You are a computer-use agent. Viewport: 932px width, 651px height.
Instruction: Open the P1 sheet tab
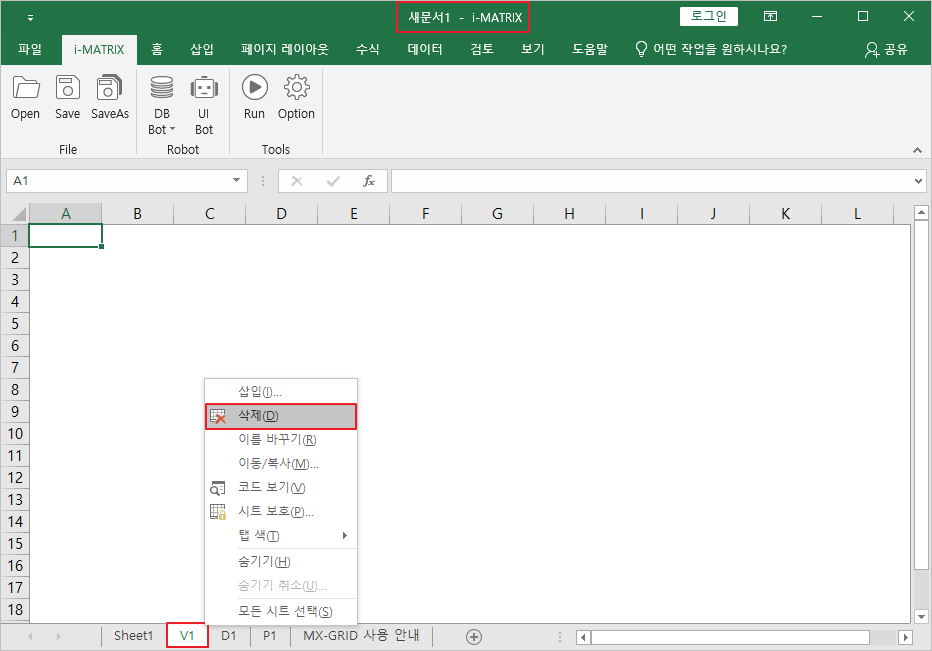pos(270,636)
